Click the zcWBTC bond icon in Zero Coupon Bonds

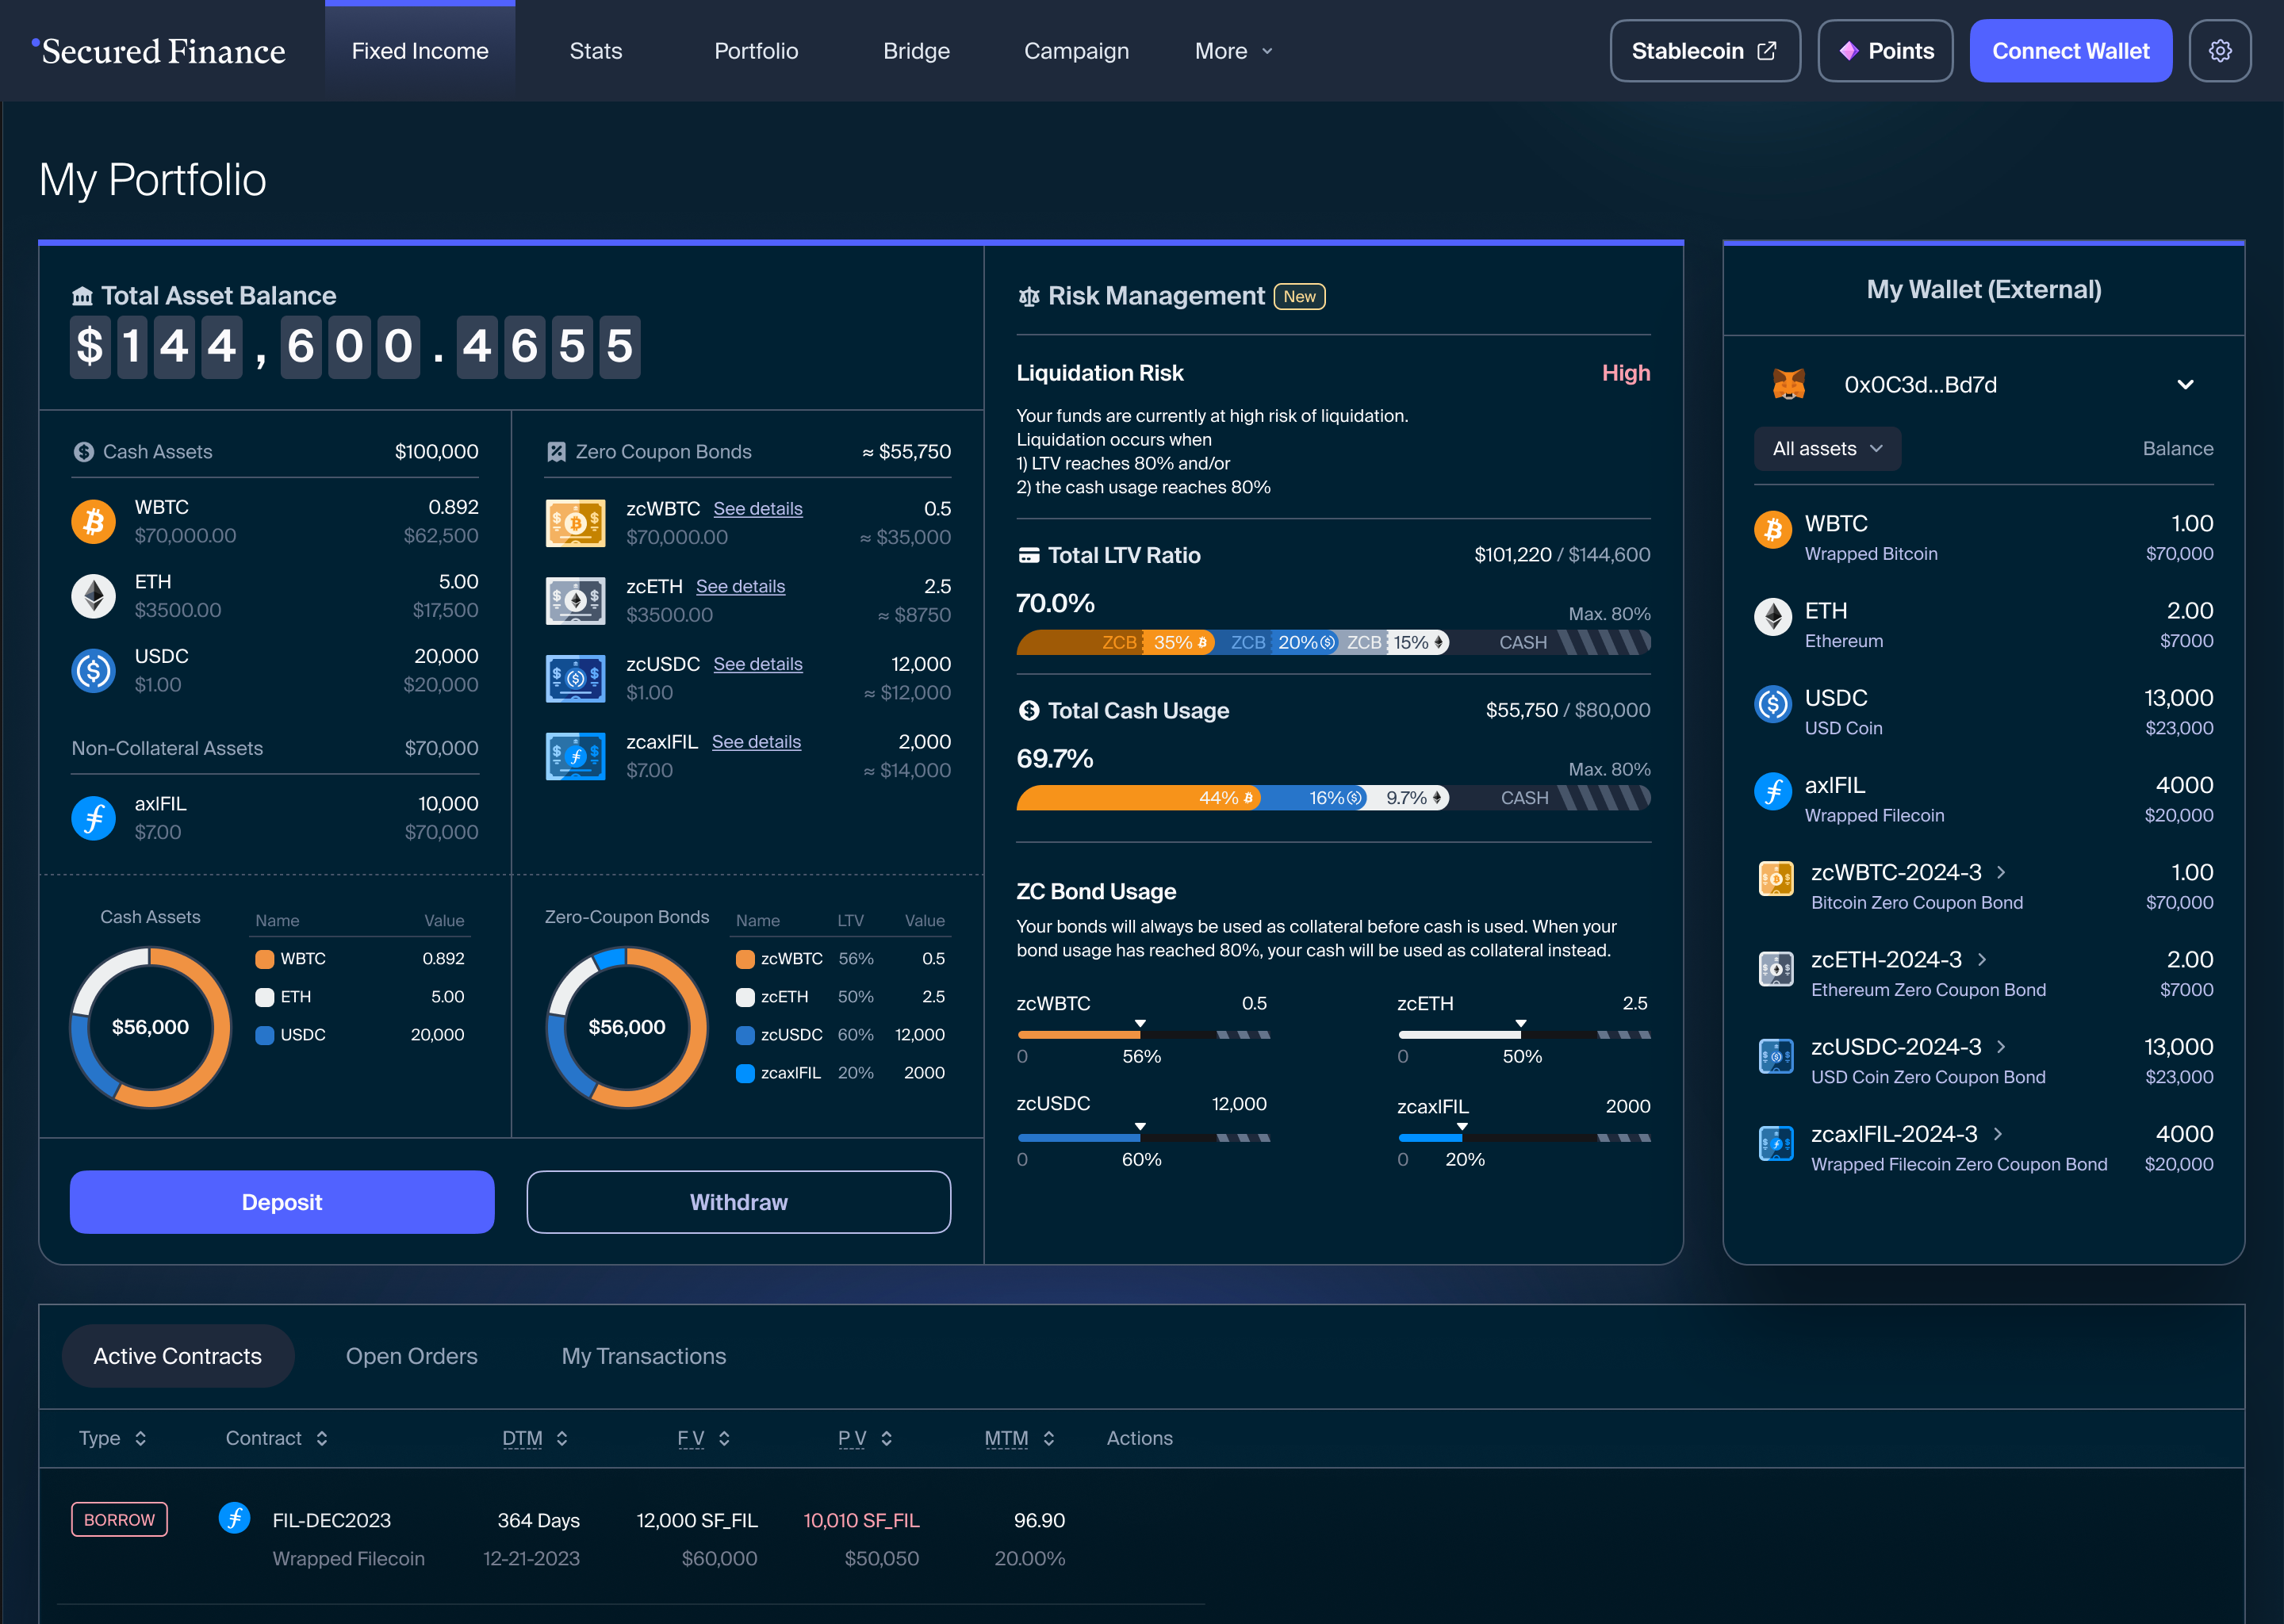tap(575, 523)
